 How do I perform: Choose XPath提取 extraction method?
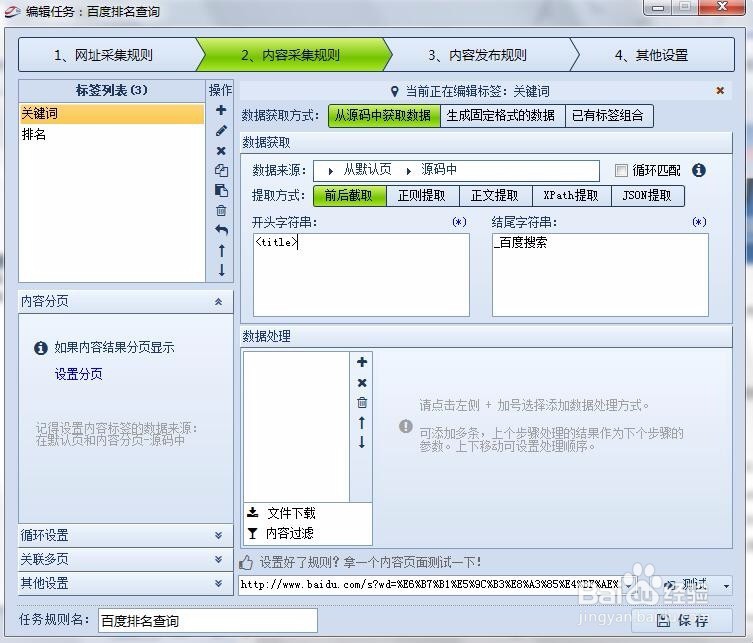(x=571, y=195)
